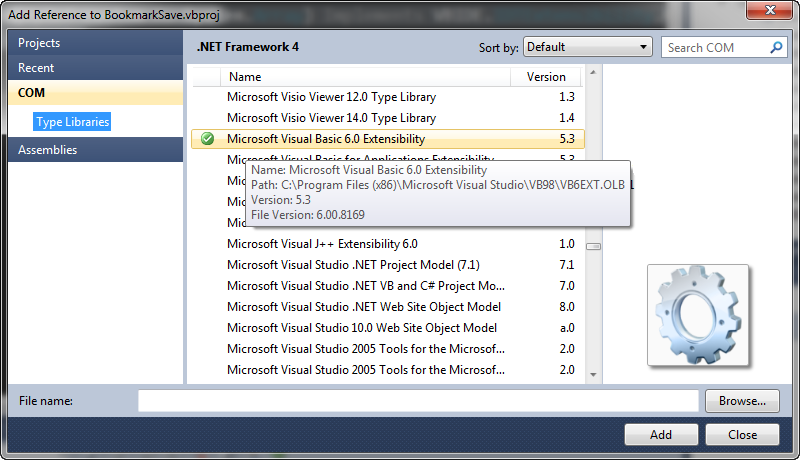800x460 pixels.
Task: Click the search magnifier icon
Action: (776, 47)
